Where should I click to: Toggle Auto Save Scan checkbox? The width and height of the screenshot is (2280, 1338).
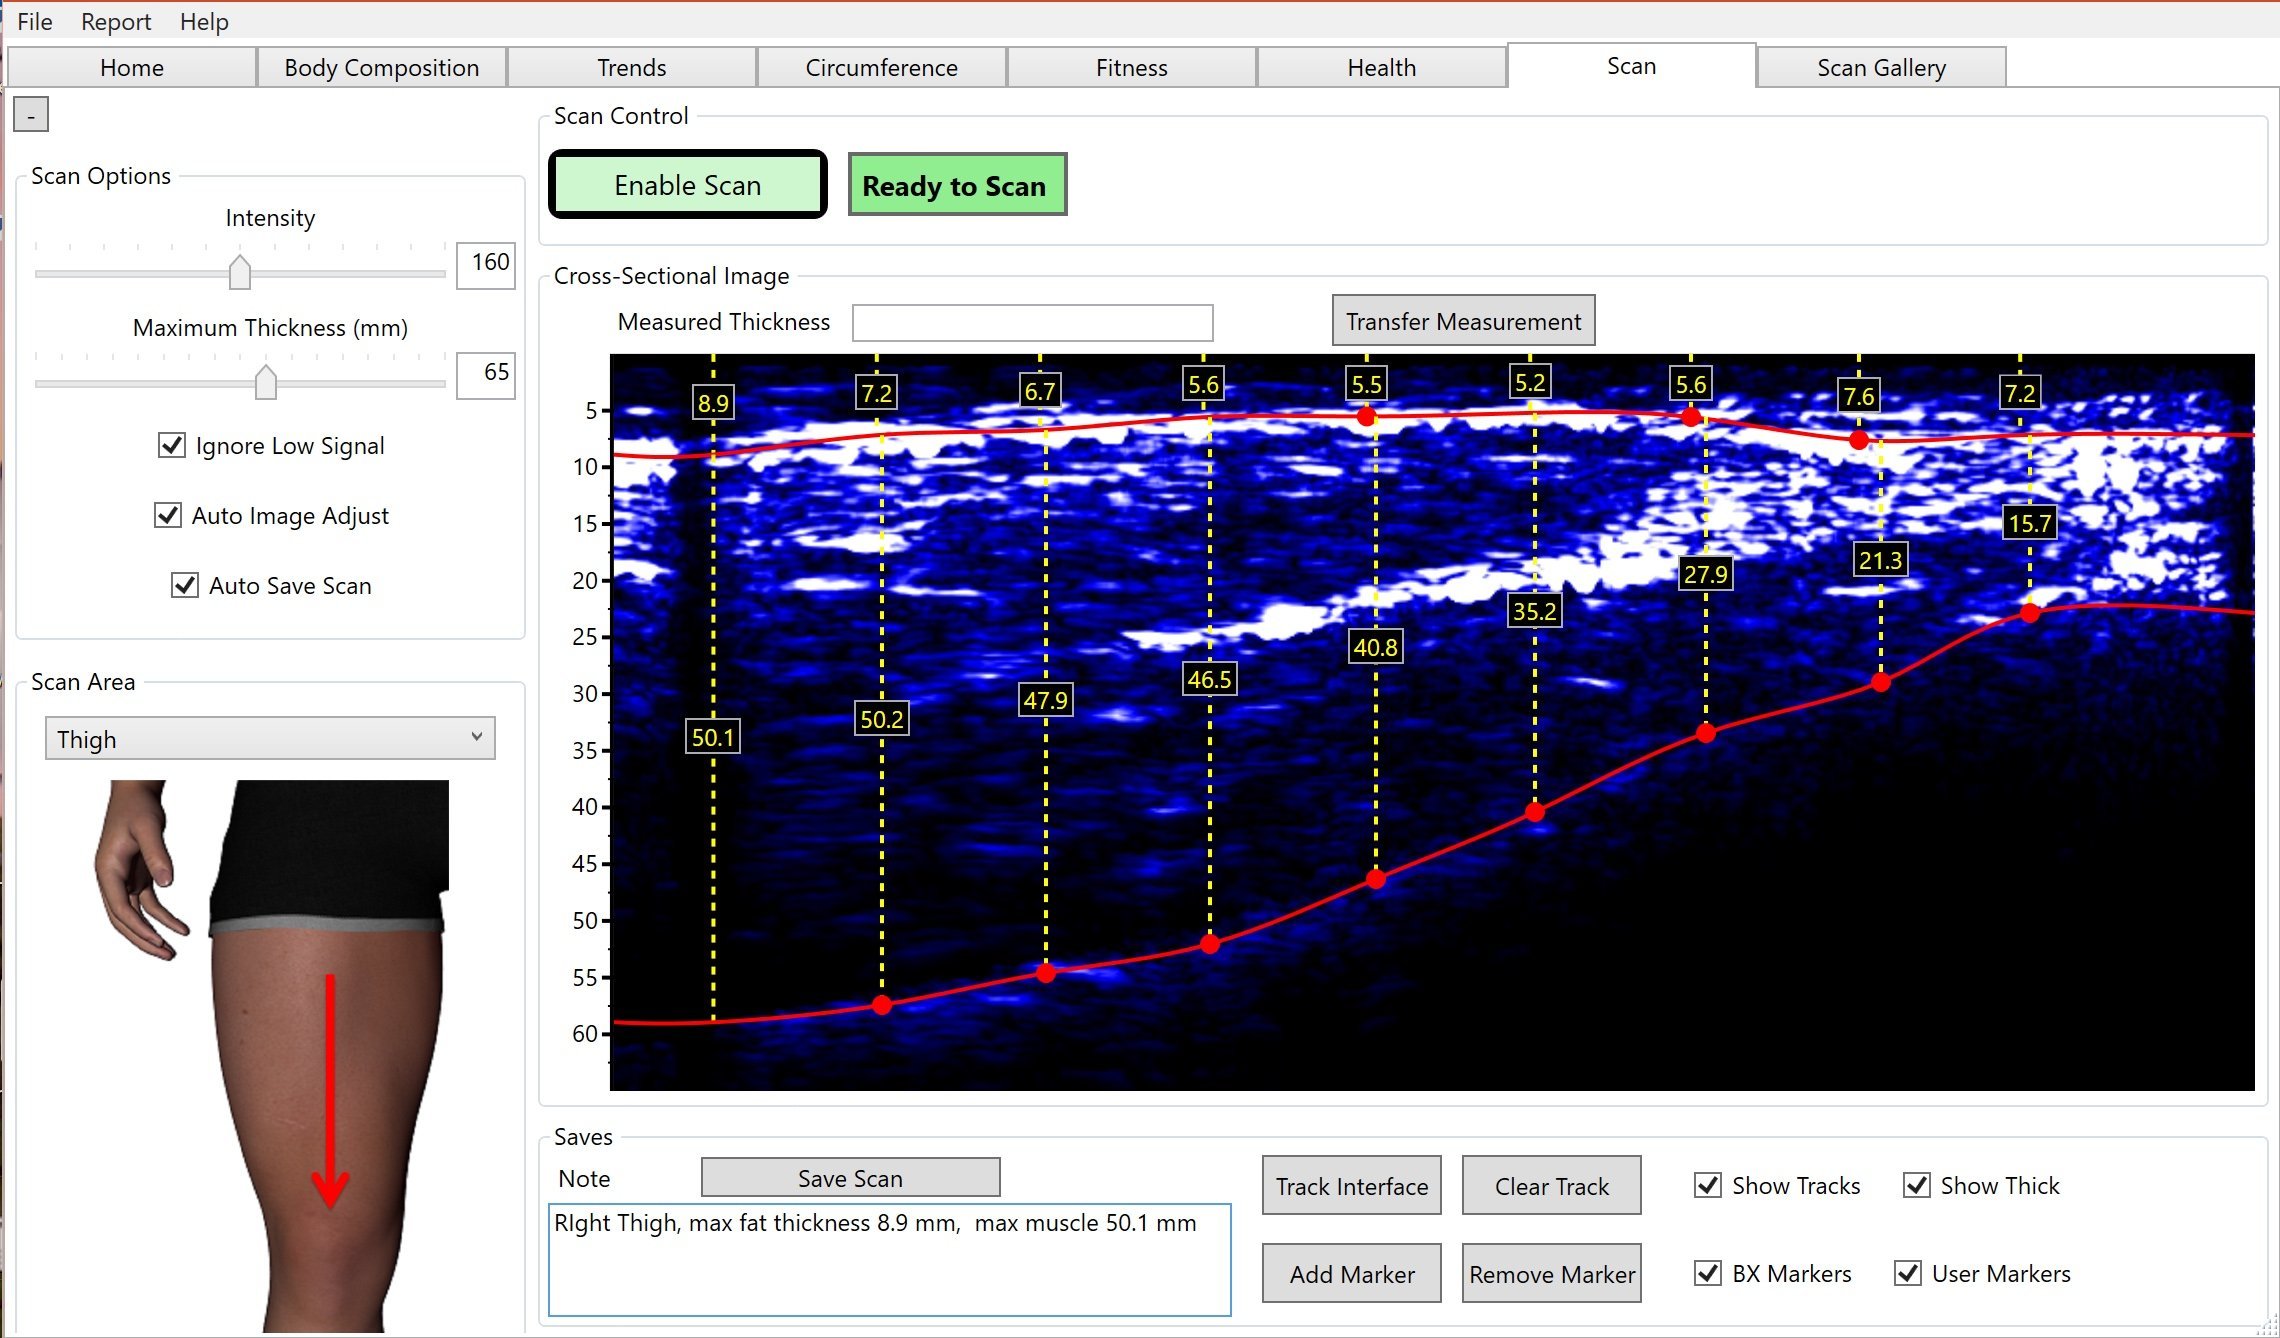click(x=185, y=585)
